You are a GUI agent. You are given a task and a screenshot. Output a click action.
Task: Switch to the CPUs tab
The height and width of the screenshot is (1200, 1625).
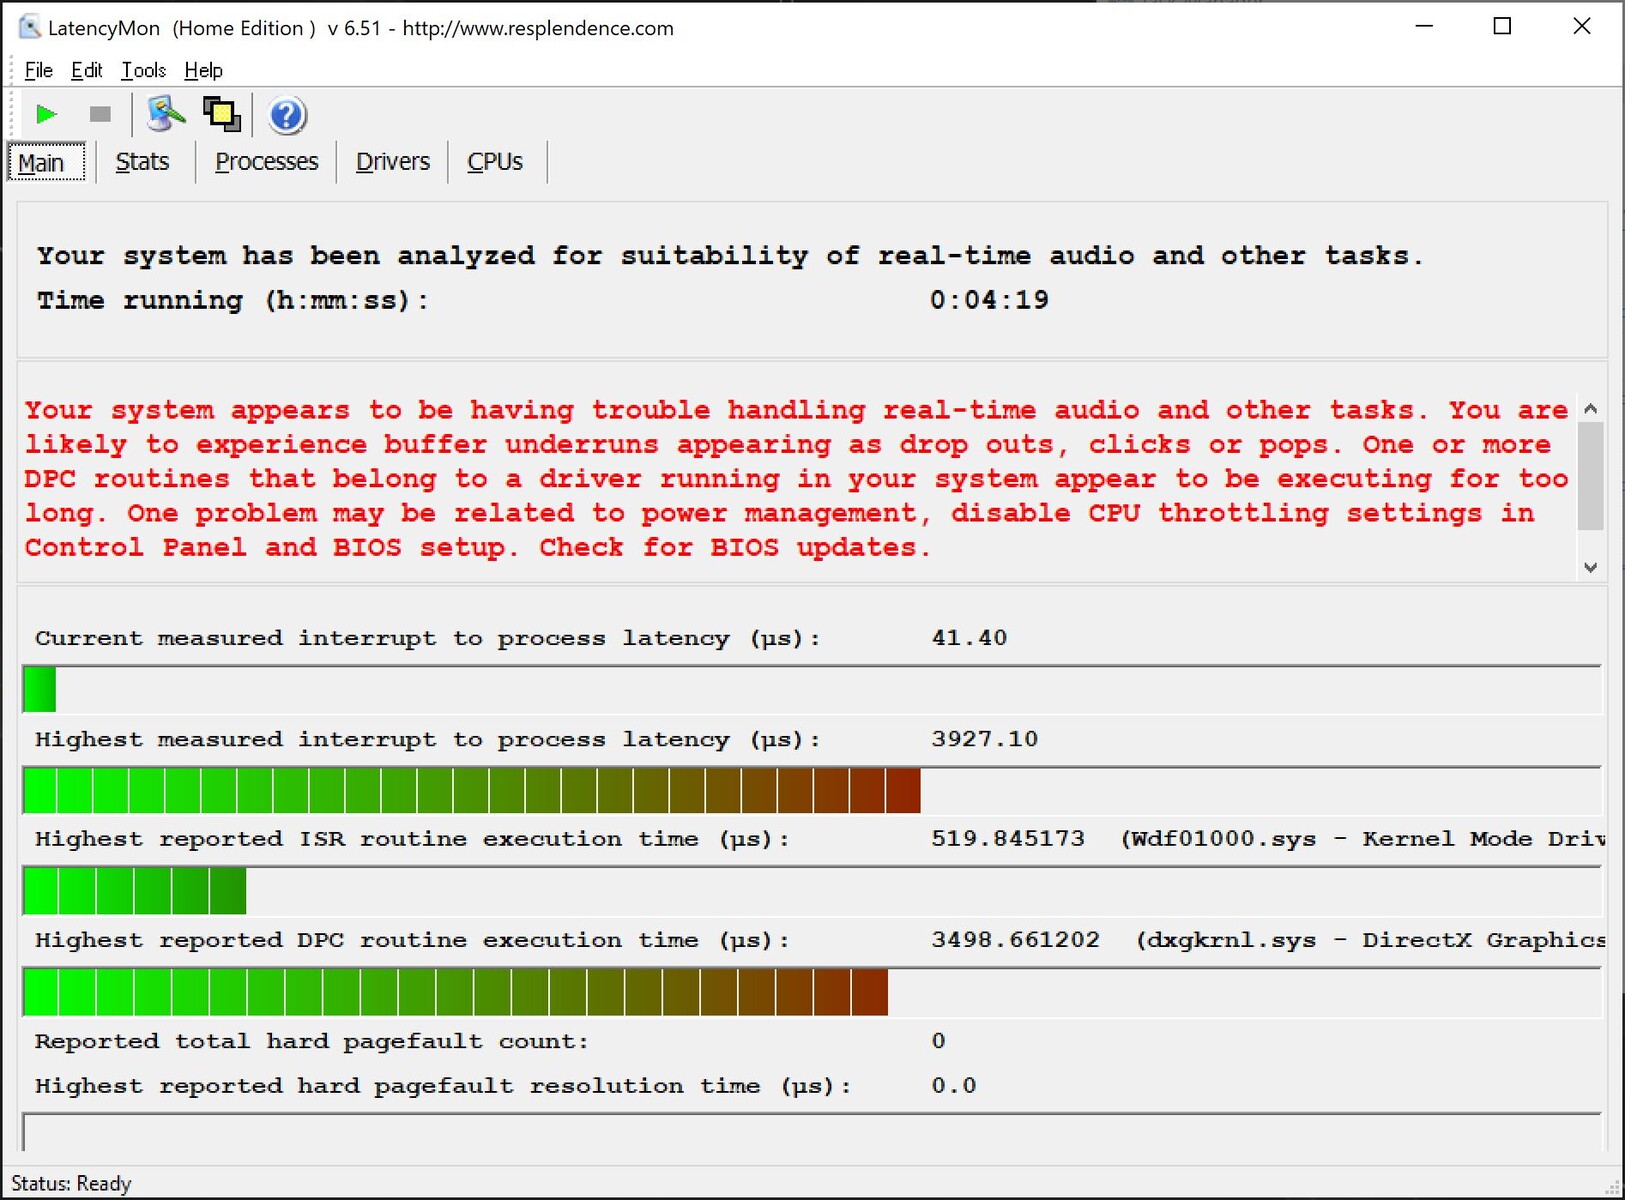point(495,162)
